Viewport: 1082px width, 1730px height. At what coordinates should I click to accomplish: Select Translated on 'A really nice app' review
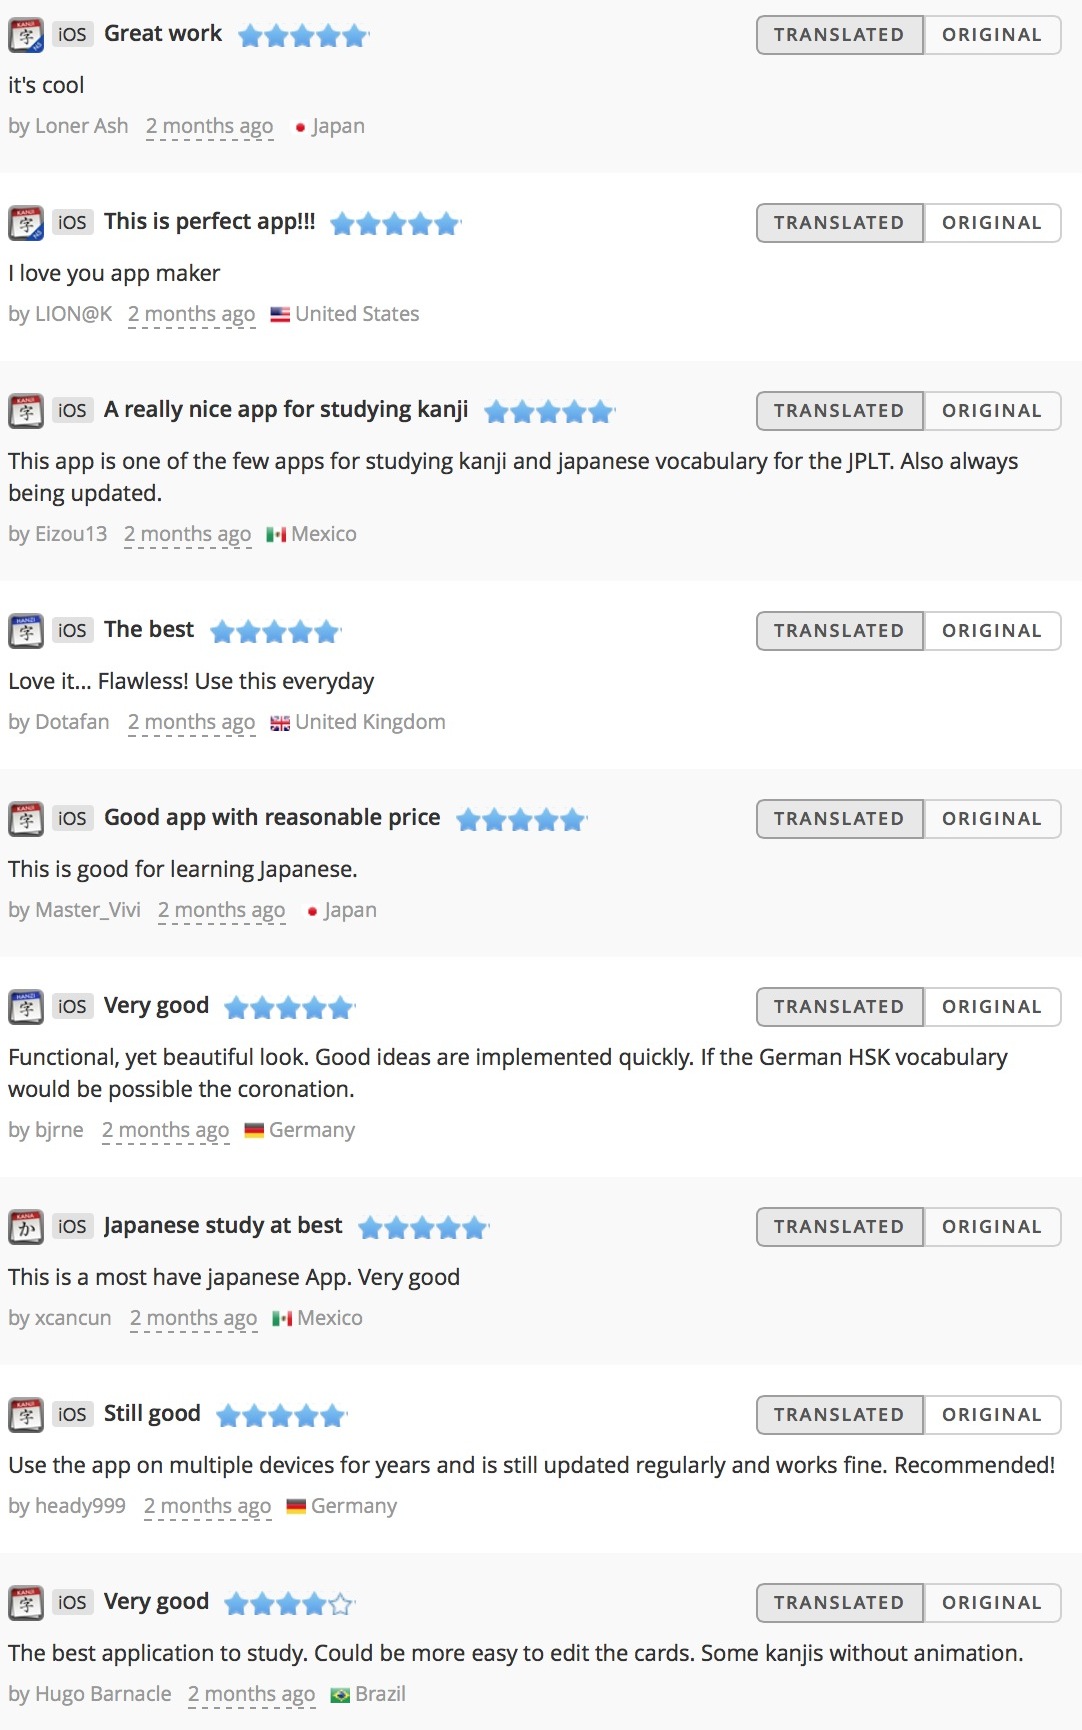839,411
